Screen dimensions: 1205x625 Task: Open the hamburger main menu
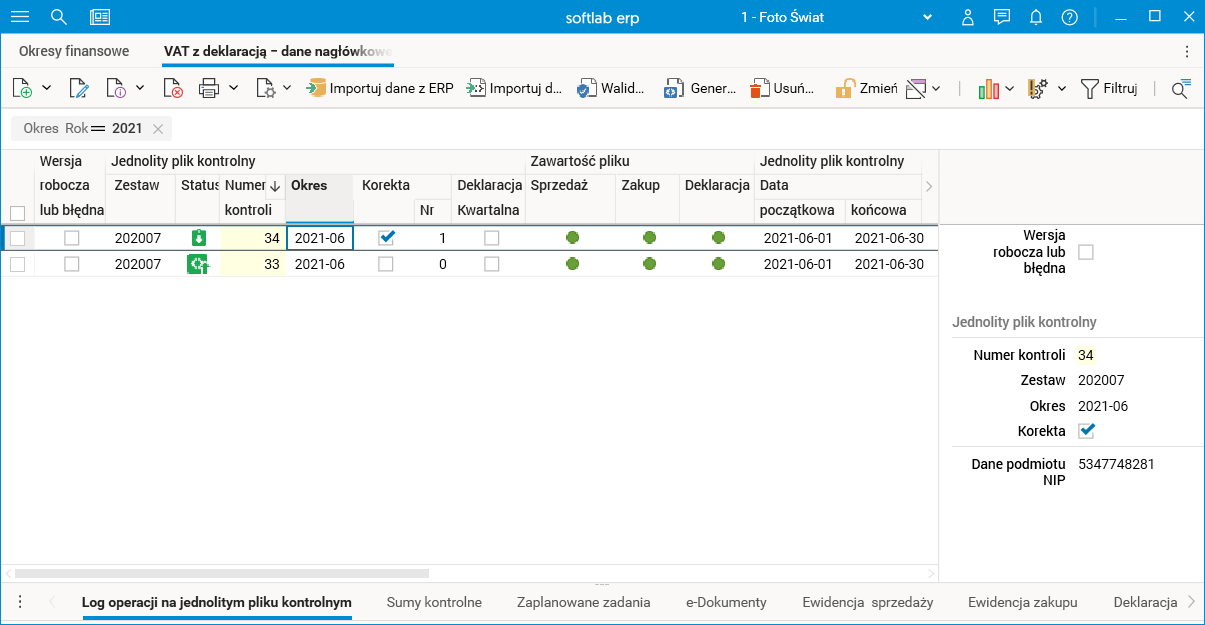(20, 17)
